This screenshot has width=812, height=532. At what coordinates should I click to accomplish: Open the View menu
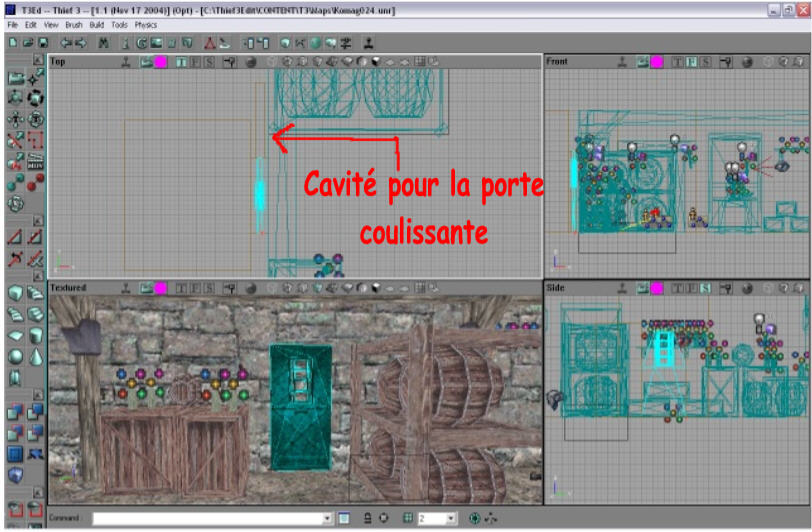point(51,25)
